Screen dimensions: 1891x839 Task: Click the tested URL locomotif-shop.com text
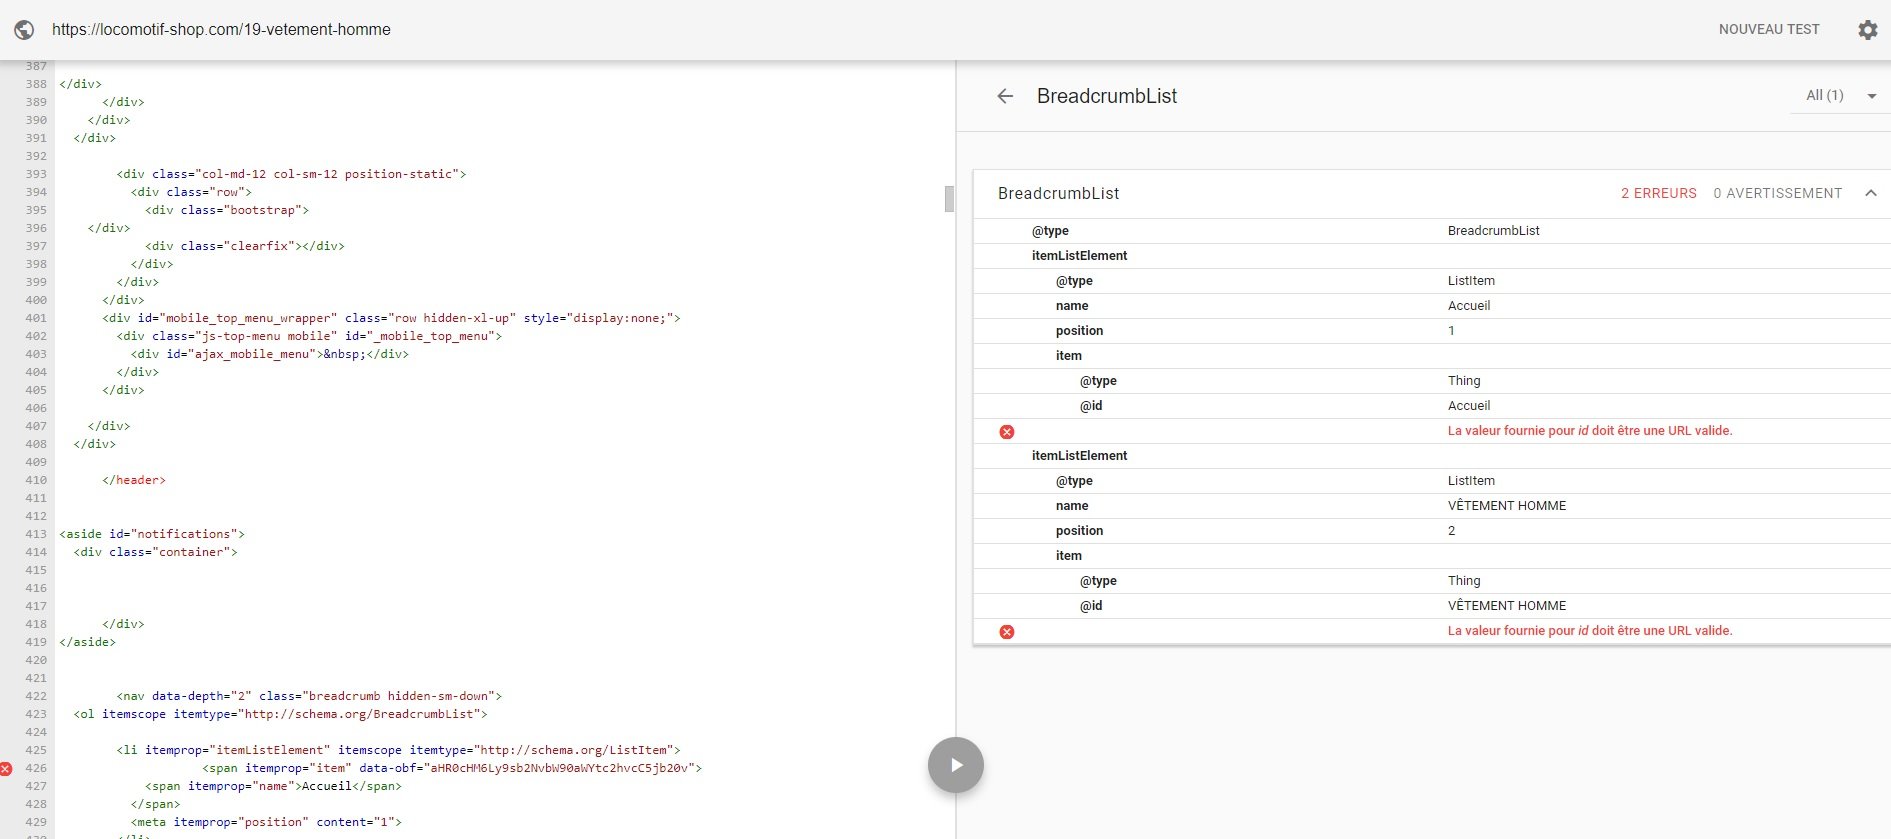(221, 30)
